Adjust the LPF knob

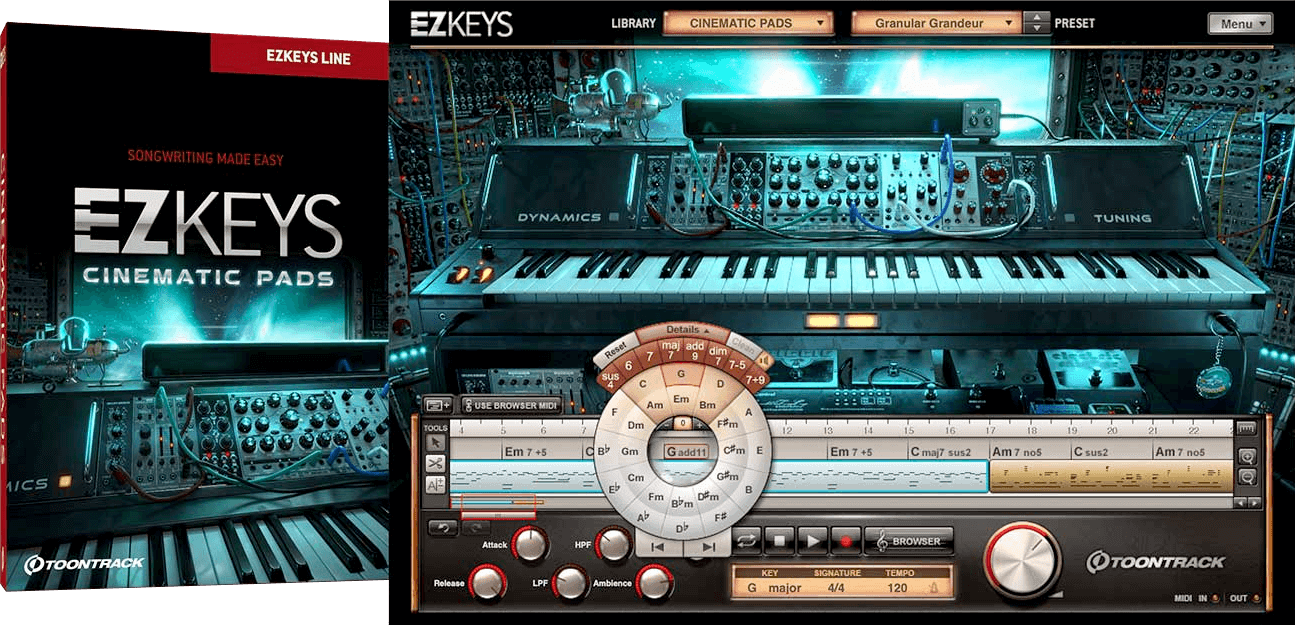[x=570, y=582]
